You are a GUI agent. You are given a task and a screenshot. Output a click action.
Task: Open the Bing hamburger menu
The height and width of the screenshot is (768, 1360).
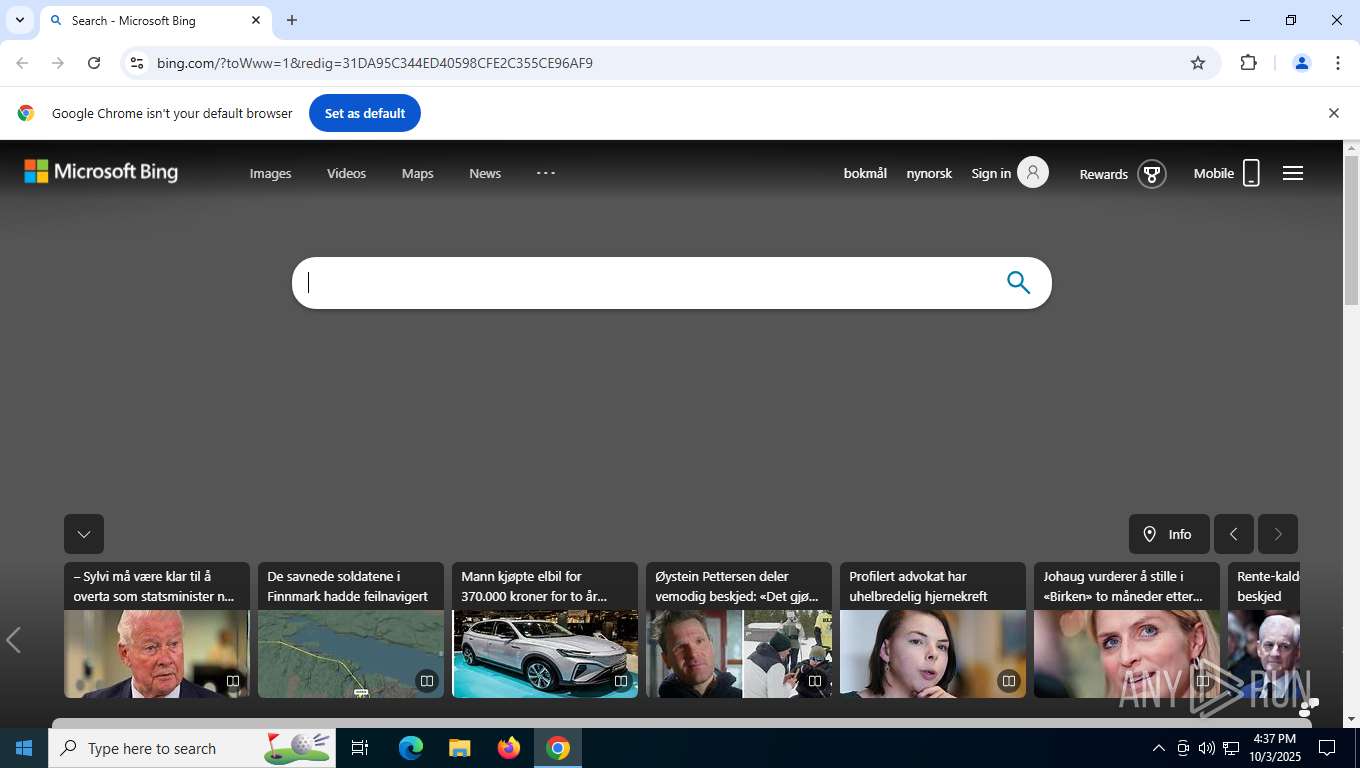1293,173
